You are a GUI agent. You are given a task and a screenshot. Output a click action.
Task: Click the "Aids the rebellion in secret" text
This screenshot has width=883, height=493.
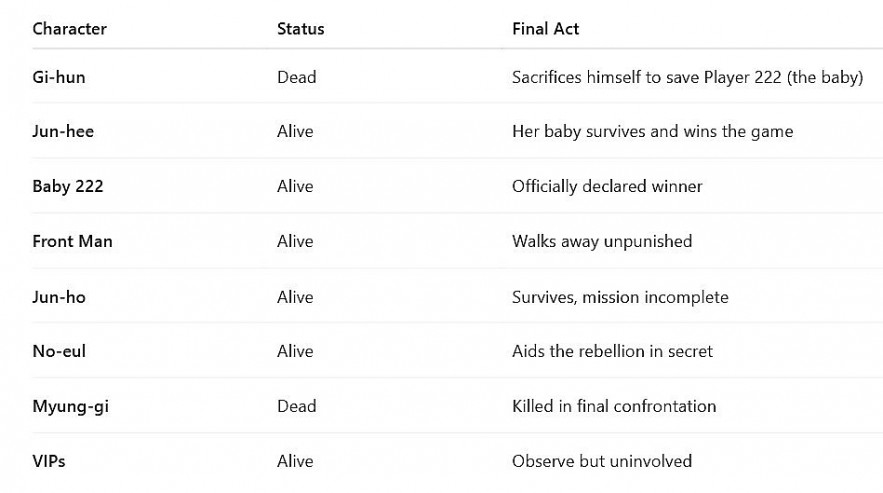pyautogui.click(x=612, y=351)
